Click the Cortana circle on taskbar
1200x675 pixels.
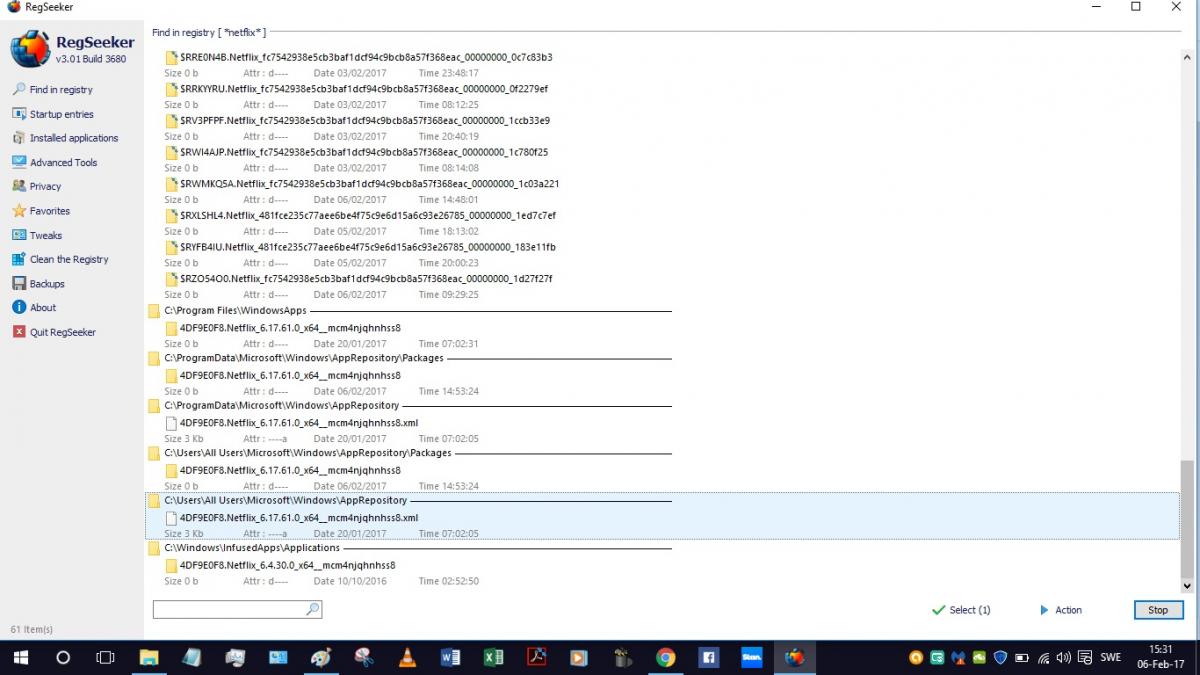click(x=62, y=658)
